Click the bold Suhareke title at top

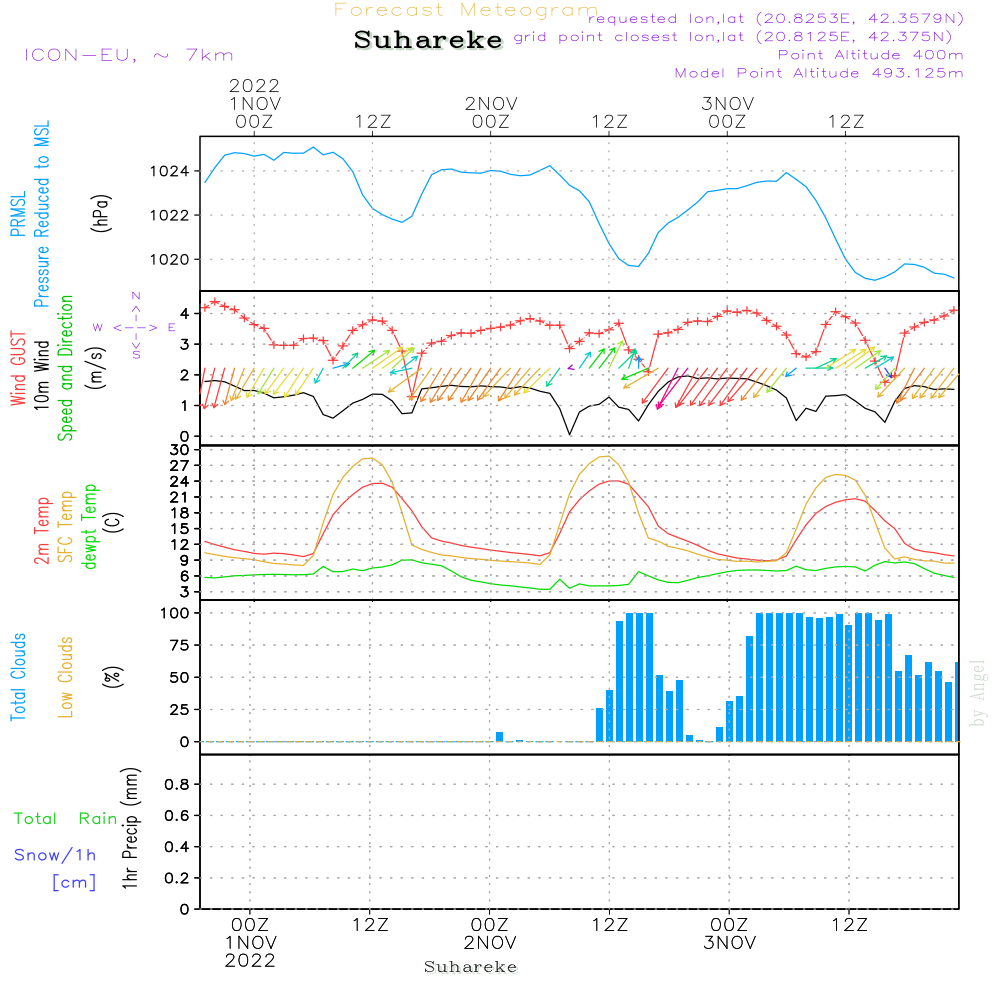click(x=428, y=41)
